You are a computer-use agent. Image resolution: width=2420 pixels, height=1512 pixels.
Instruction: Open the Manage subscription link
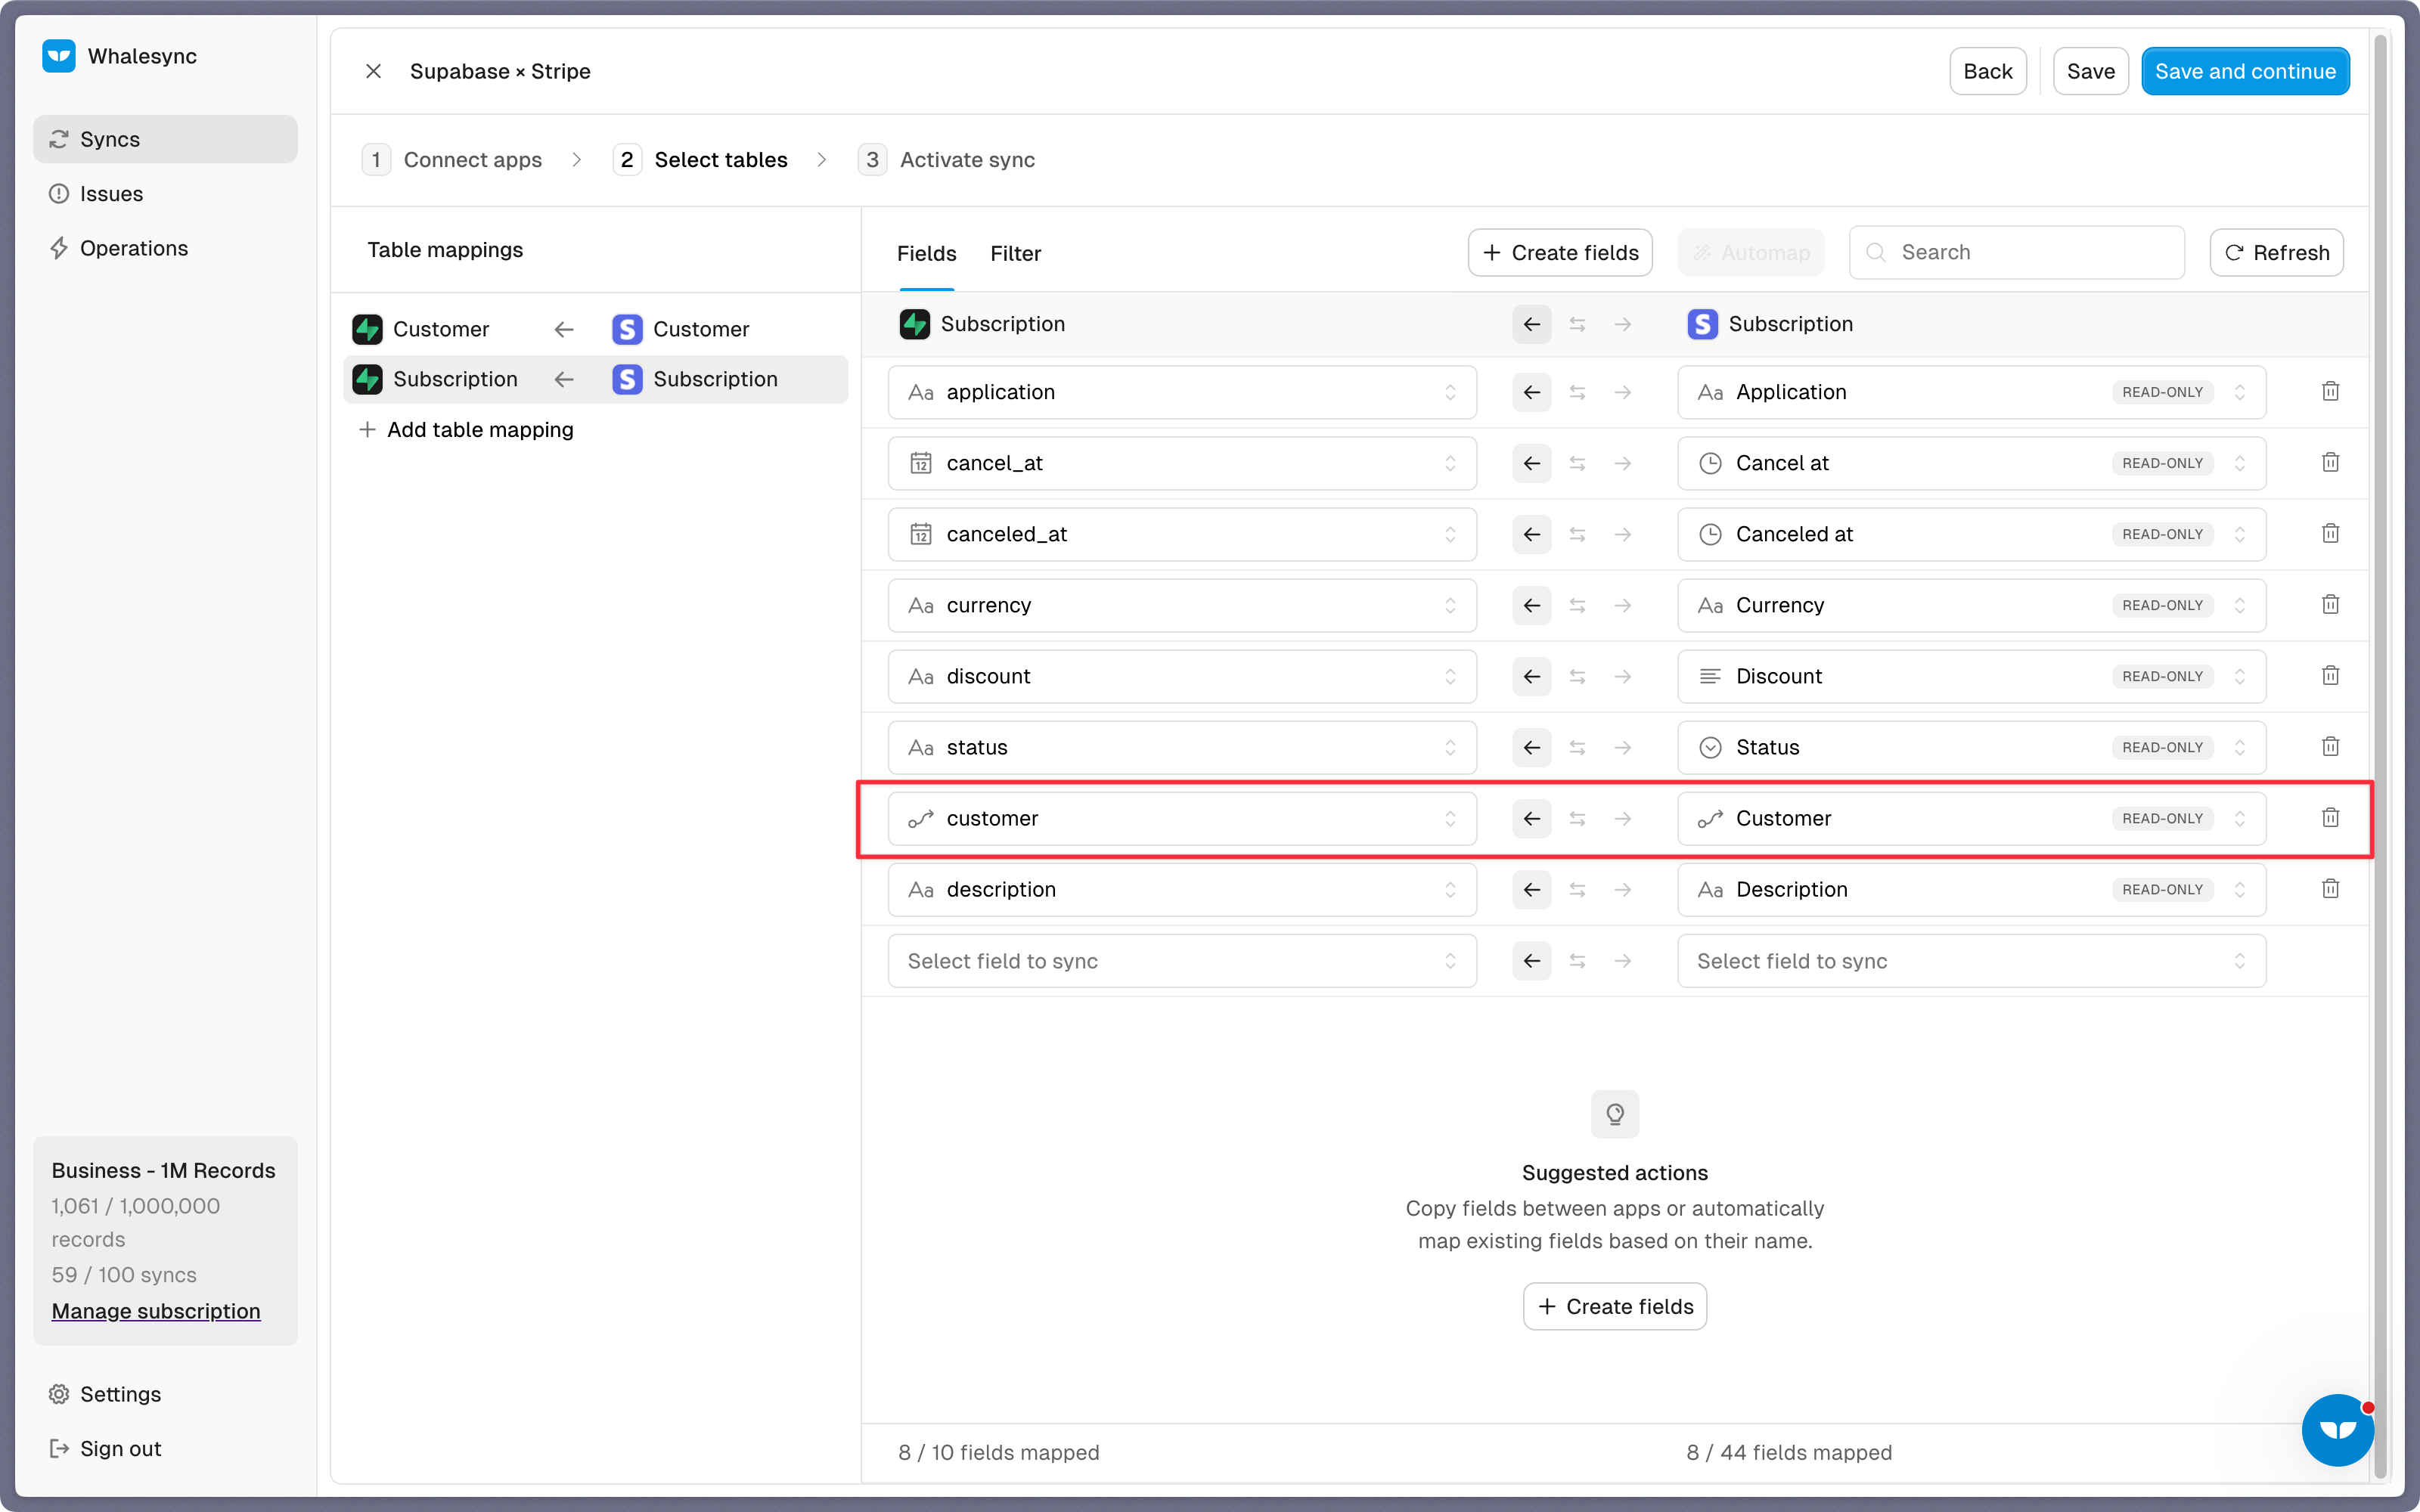click(x=156, y=1310)
